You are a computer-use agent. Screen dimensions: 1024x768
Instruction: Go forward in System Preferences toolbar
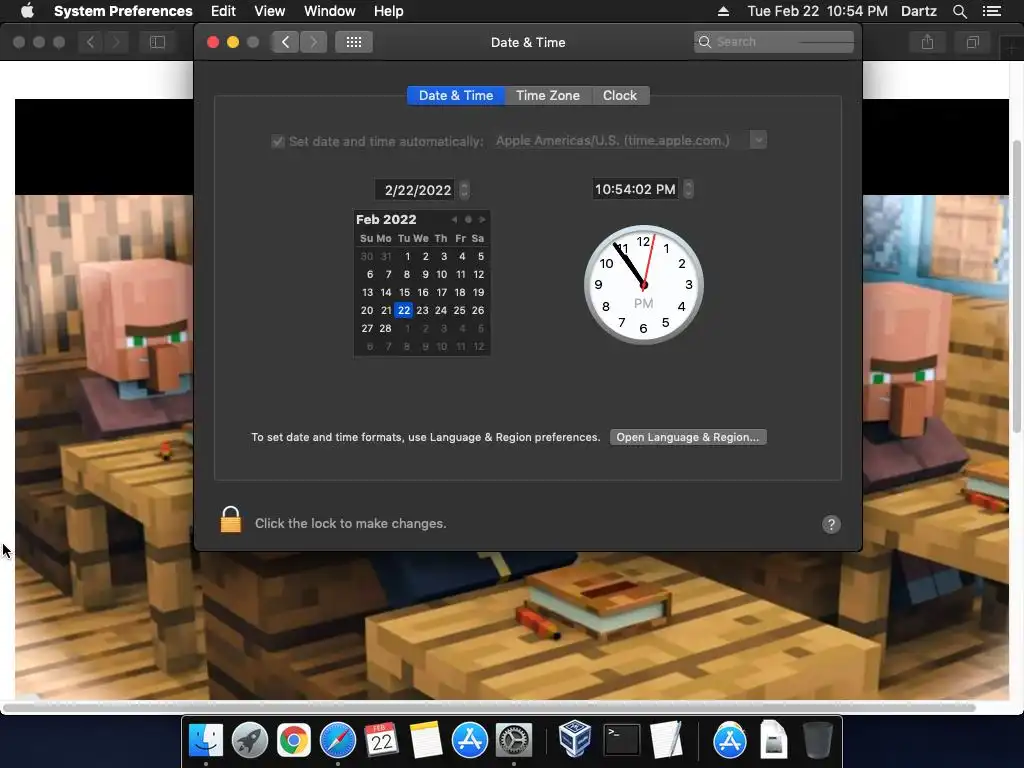(x=313, y=42)
